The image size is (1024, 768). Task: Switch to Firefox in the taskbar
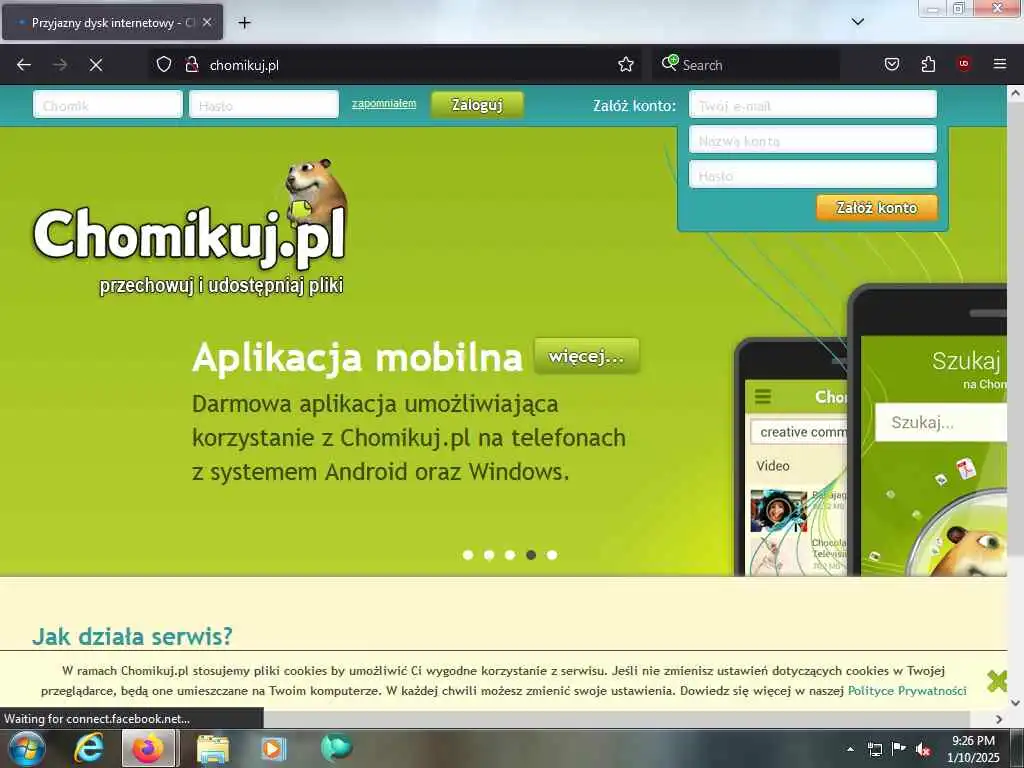(149, 748)
